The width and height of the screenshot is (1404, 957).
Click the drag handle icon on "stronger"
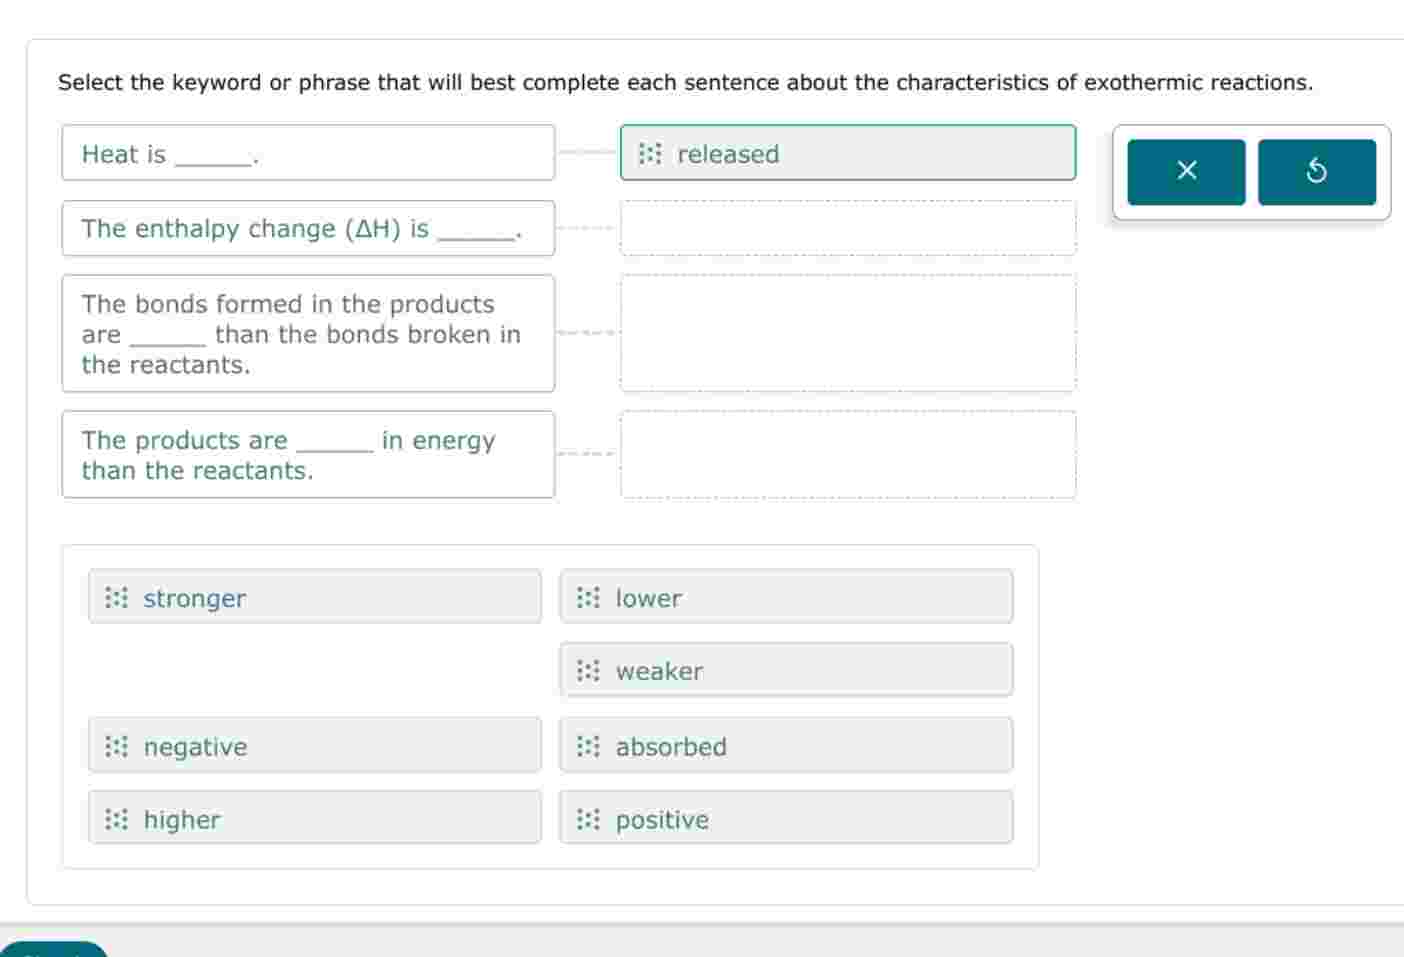117,598
